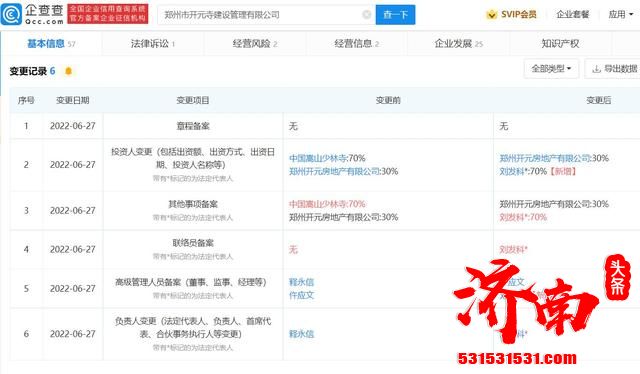640x374 pixels.
Task: Click the 变更记录 section heading
Action: click(28, 71)
